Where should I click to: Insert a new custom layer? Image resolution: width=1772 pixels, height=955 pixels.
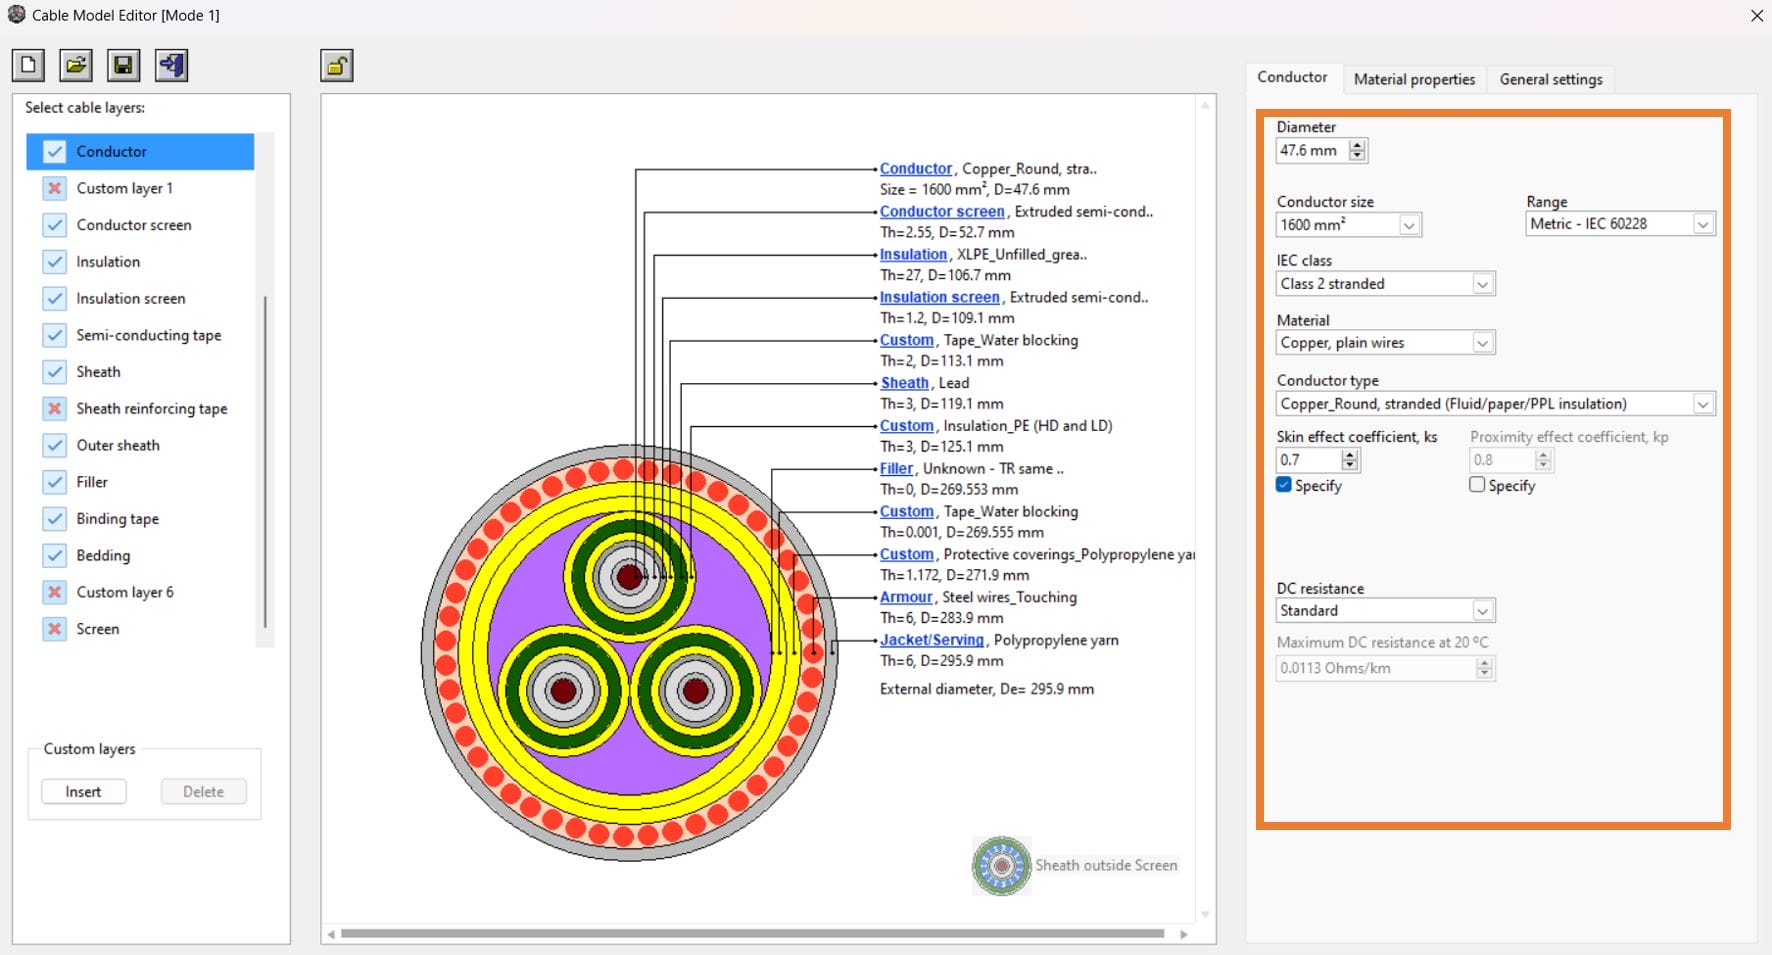(83, 791)
